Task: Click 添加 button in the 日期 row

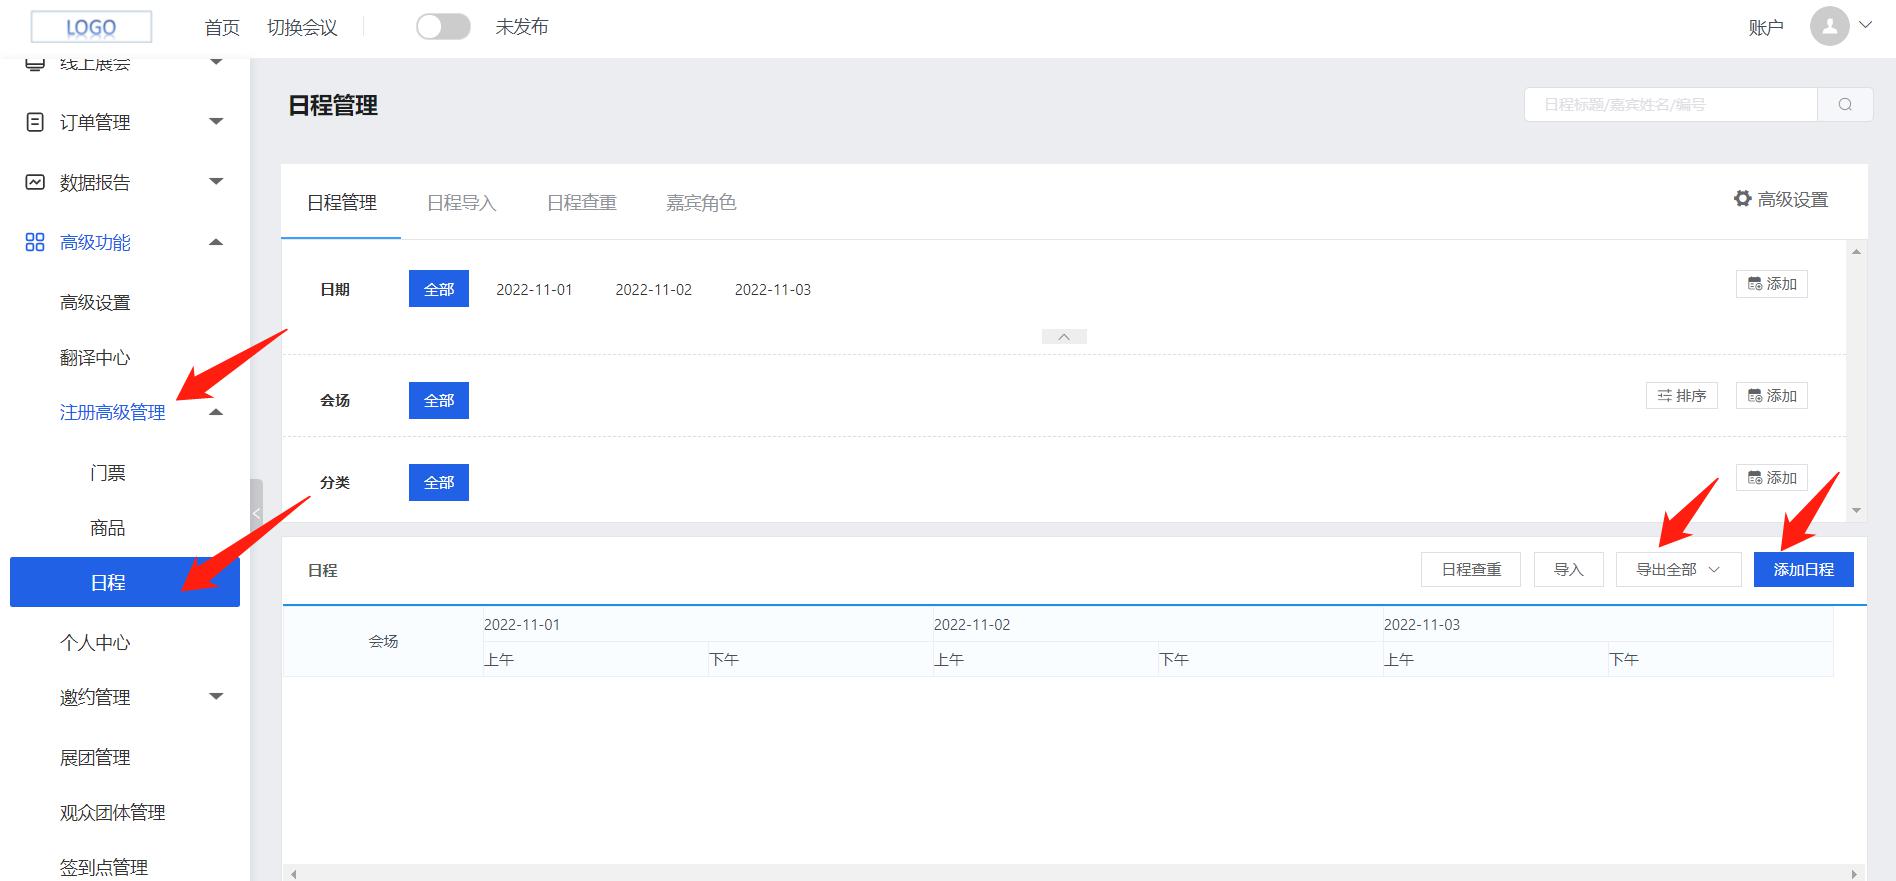Action: [x=1772, y=284]
